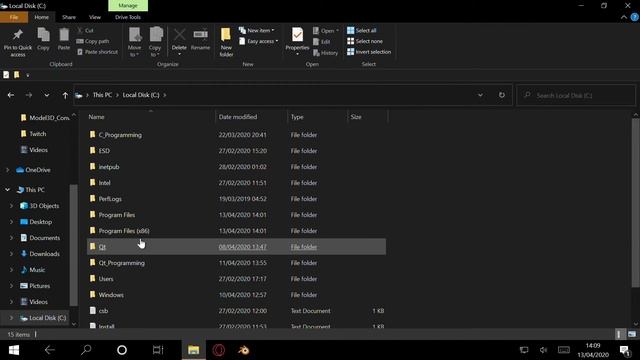Choose Copy path in Clipboard group

point(93,41)
